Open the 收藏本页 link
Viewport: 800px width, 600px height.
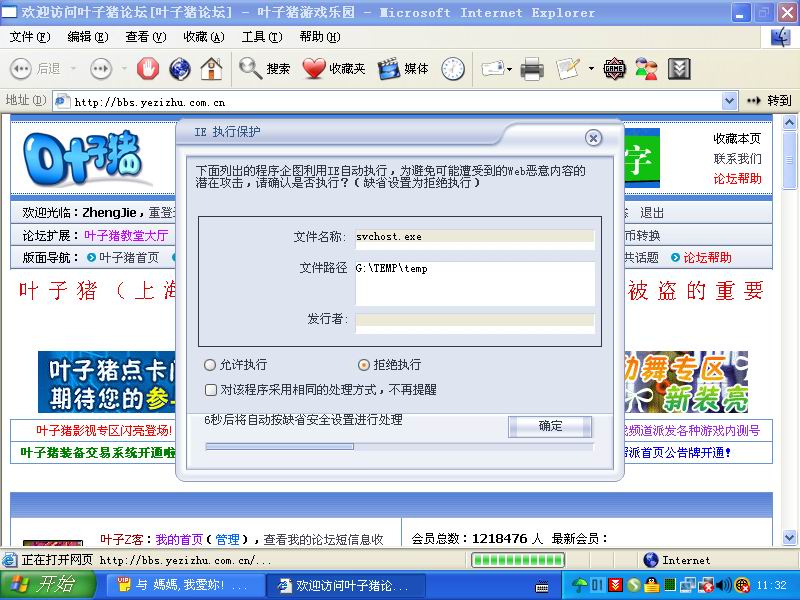pos(737,138)
